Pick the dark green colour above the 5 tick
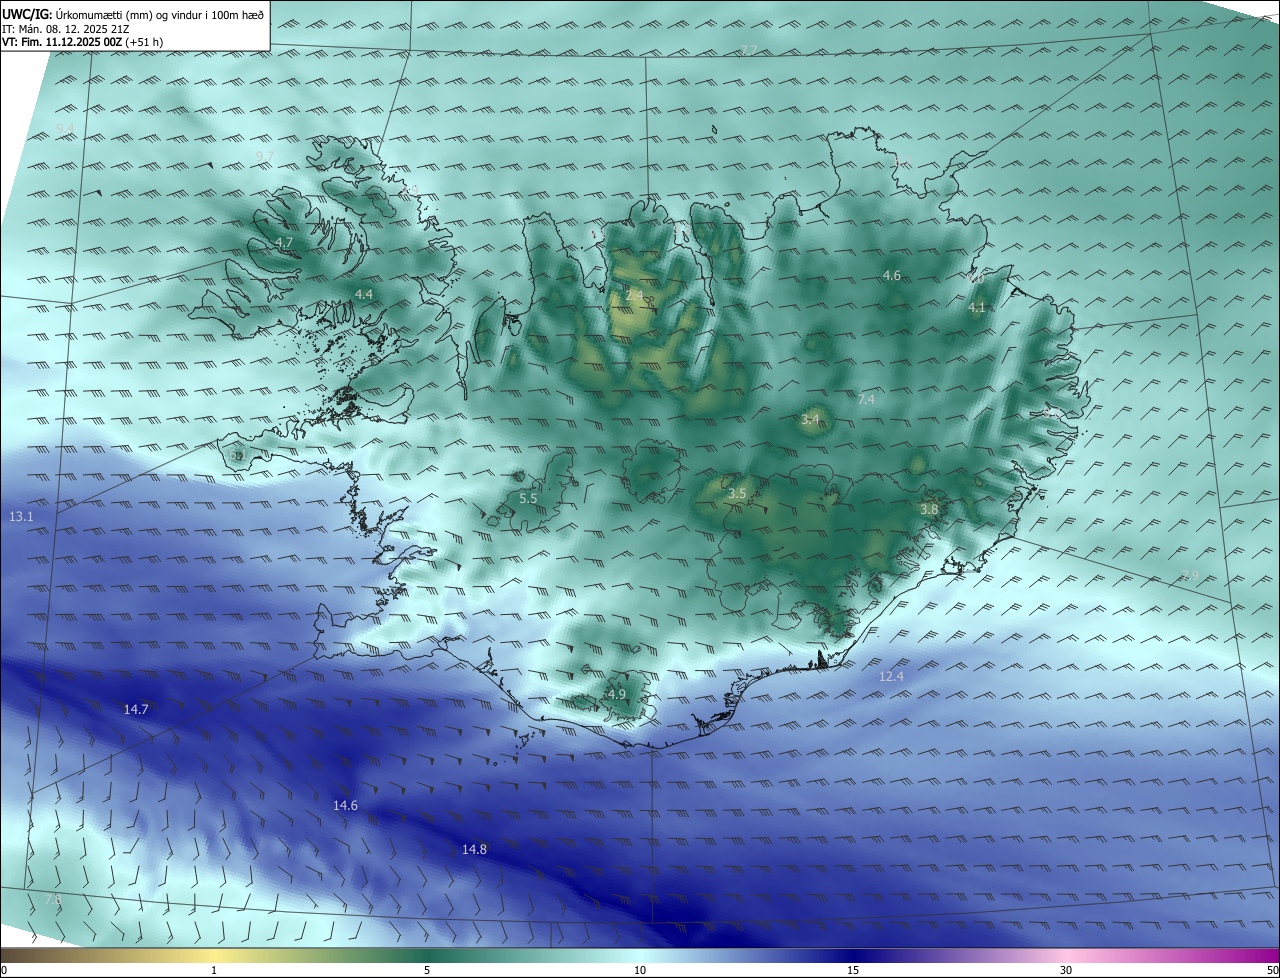1280x978 pixels. pyautogui.click(x=427, y=955)
